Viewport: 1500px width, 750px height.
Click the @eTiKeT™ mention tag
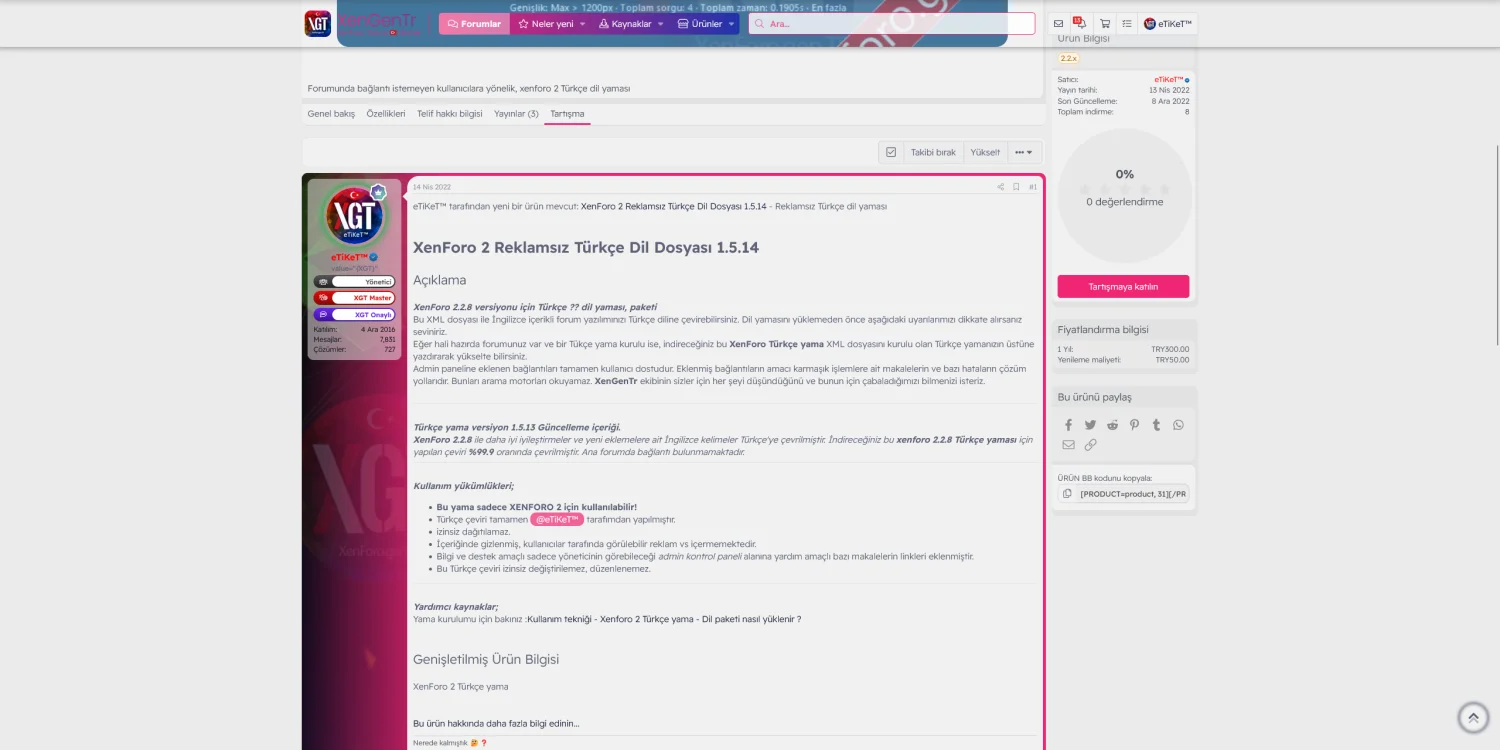click(x=557, y=520)
